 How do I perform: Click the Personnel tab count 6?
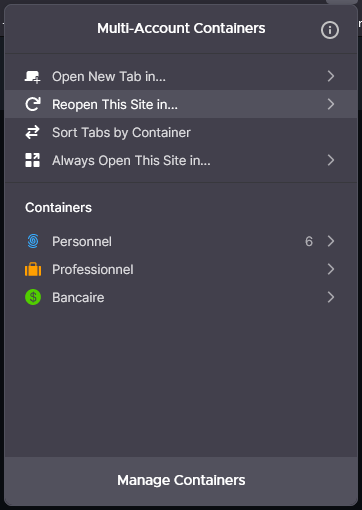click(309, 241)
